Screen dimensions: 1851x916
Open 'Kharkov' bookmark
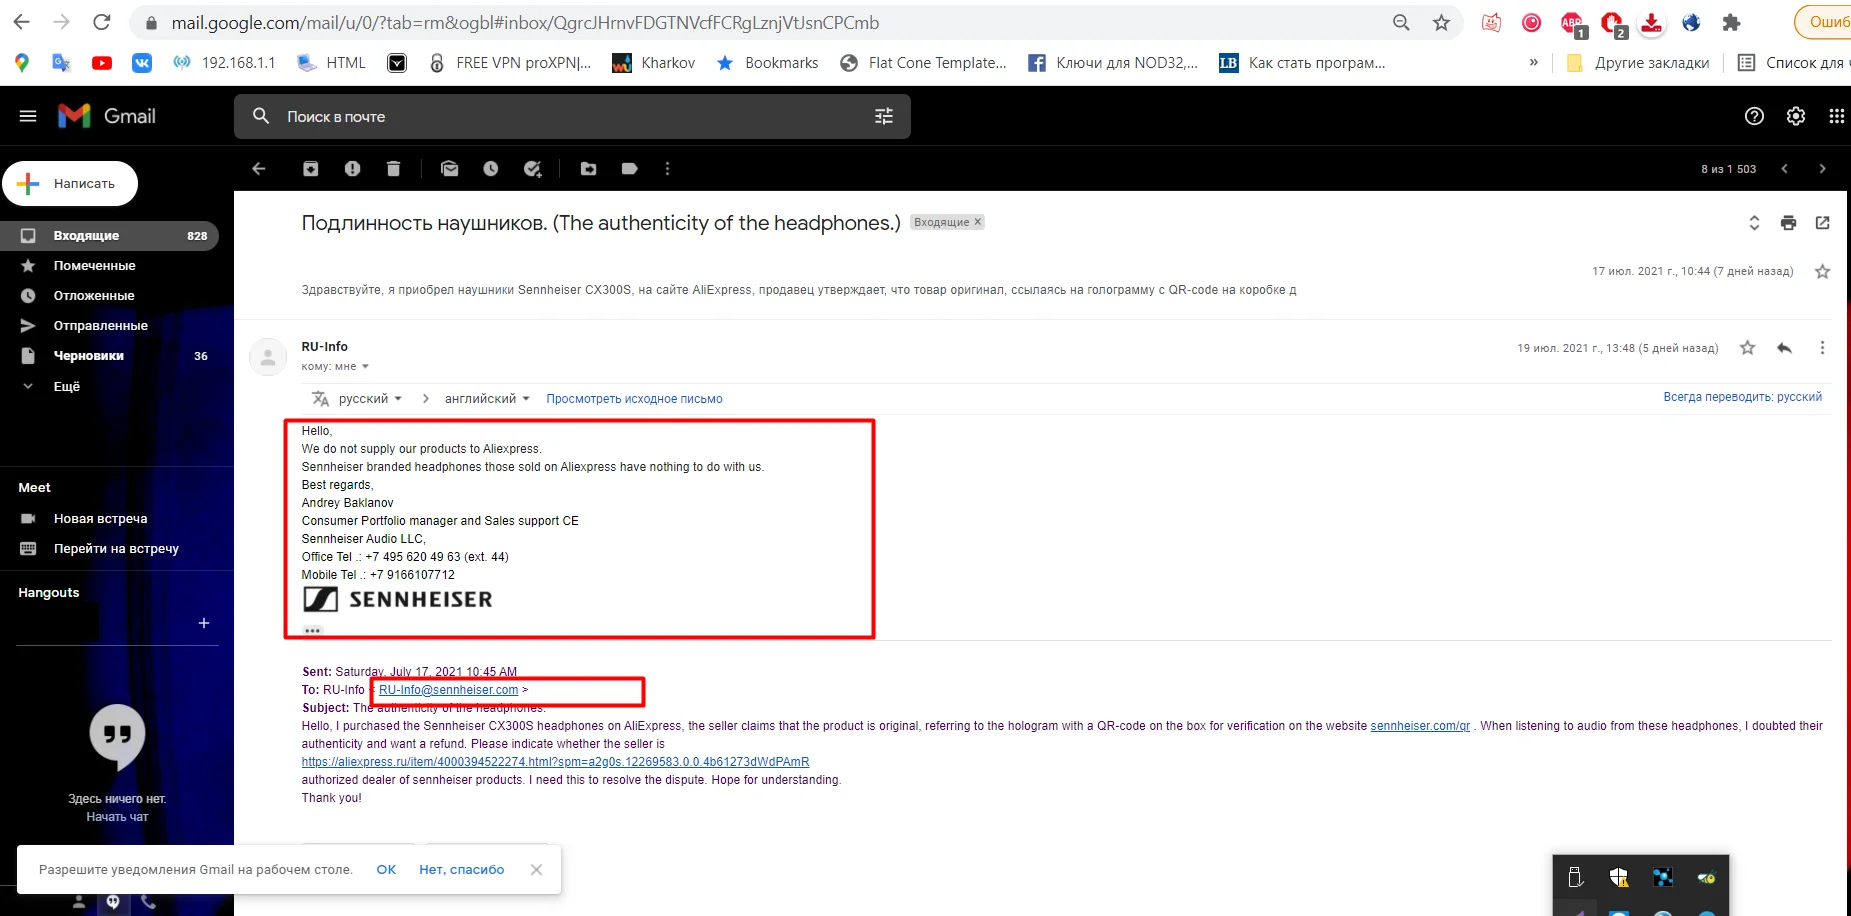654,63
